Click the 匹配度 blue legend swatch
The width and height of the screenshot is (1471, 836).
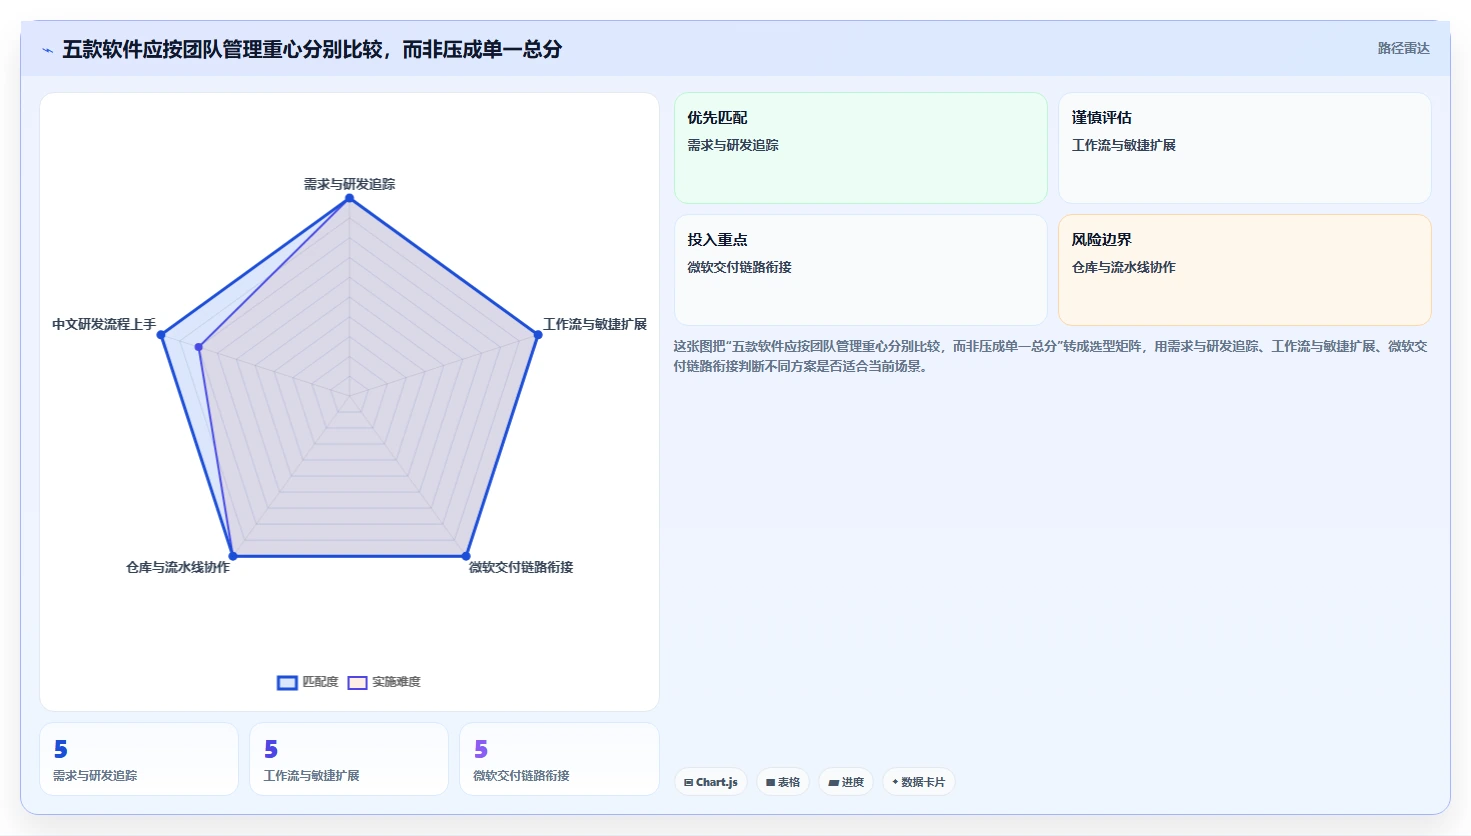(x=288, y=683)
